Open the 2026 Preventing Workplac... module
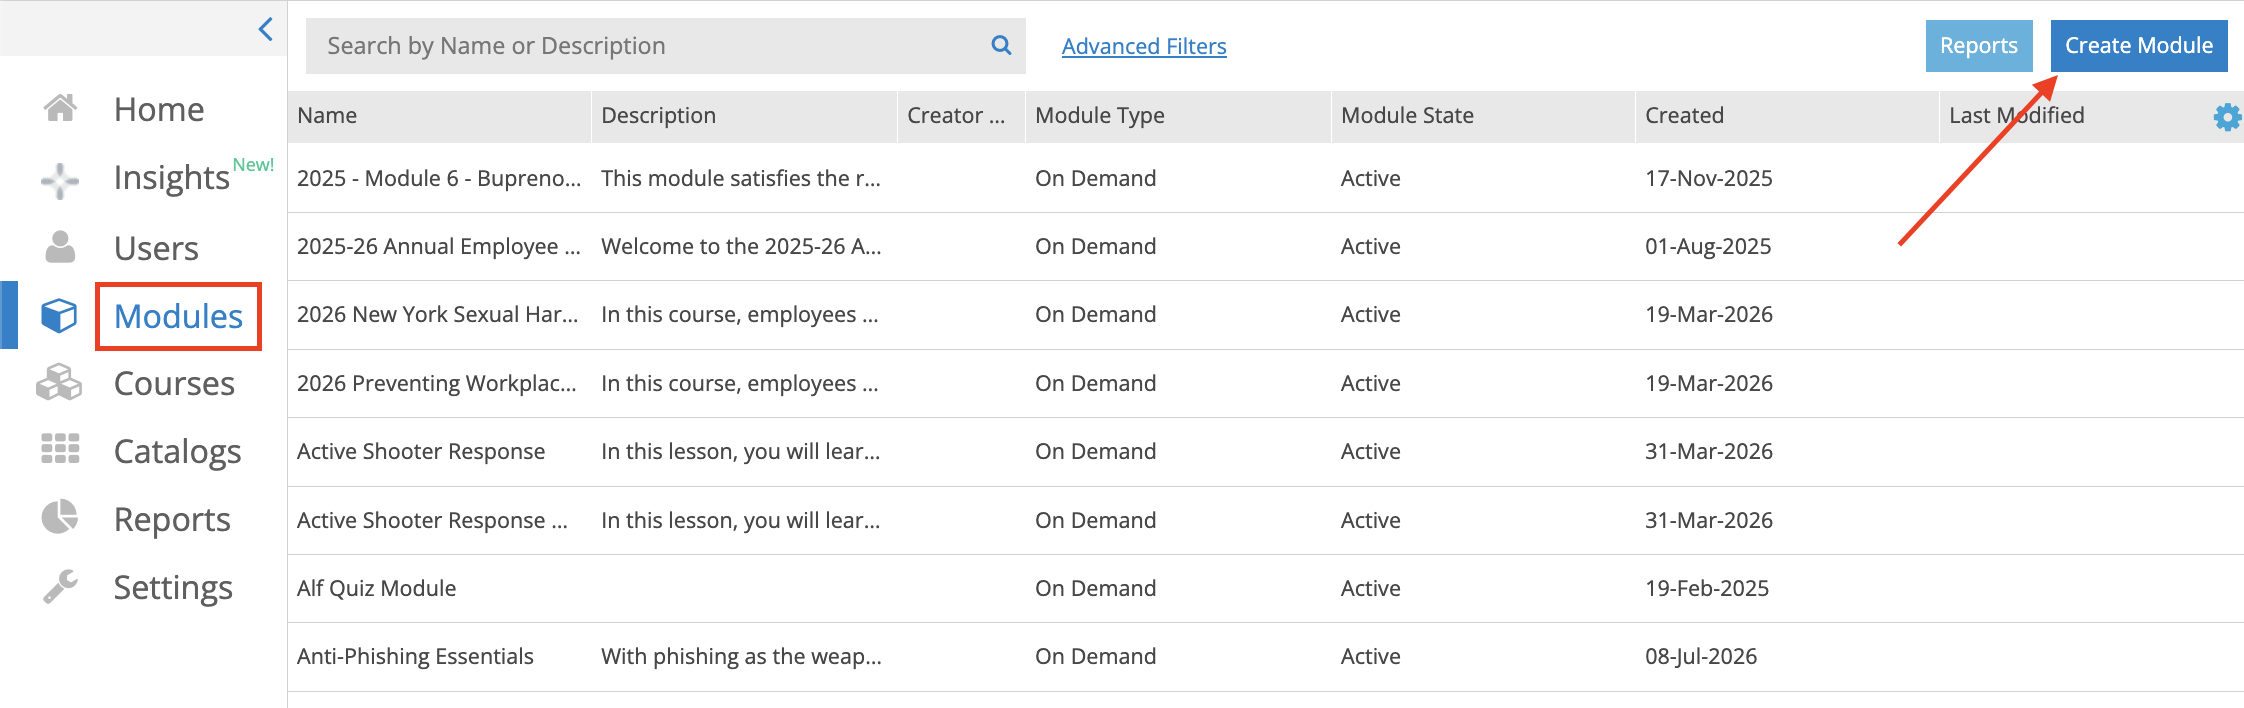2244x708 pixels. [437, 384]
